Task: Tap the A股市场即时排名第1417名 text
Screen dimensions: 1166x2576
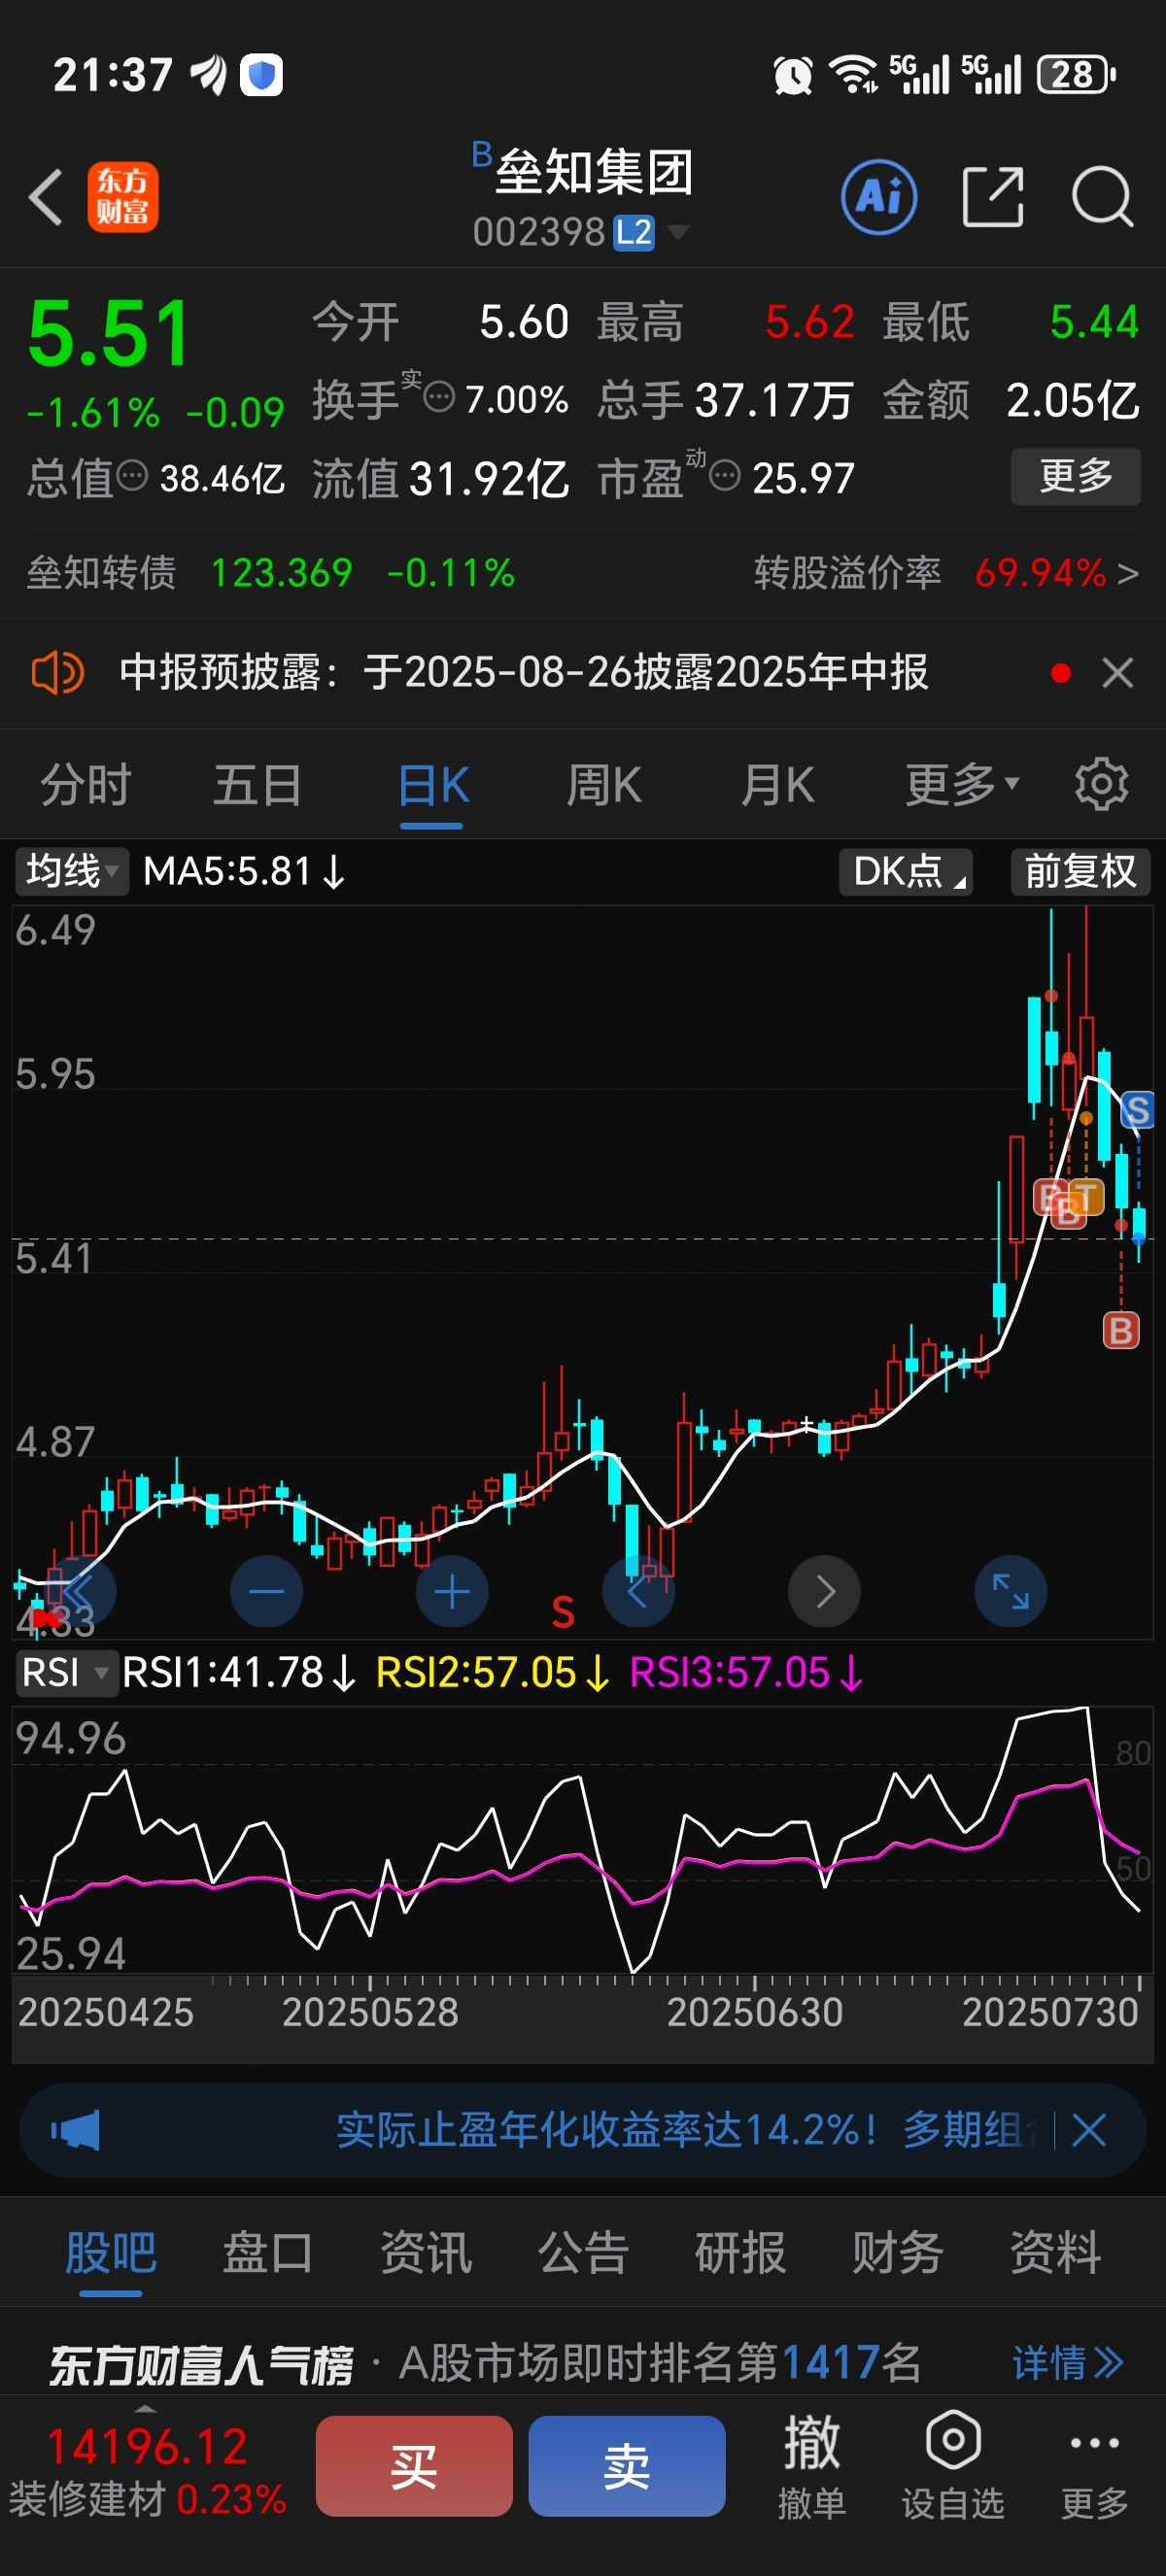Action: (x=659, y=2363)
